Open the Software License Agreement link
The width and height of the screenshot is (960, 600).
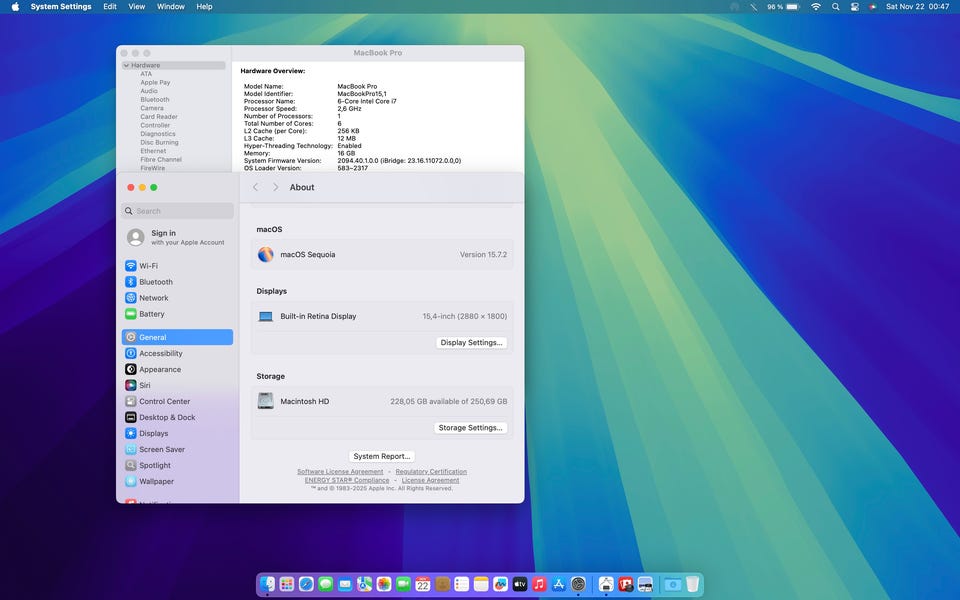340,472
